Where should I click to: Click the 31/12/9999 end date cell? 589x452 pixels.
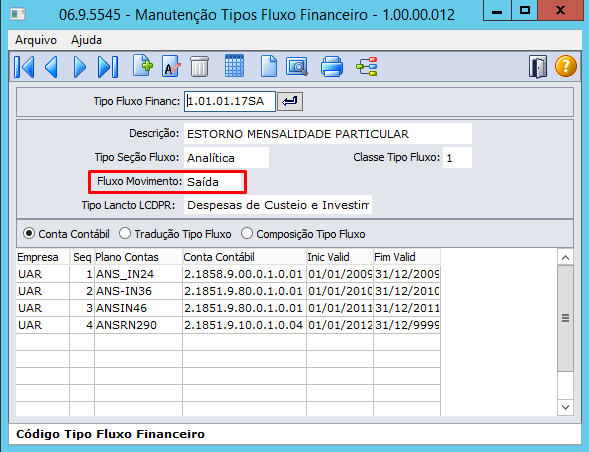pyautogui.click(x=407, y=325)
